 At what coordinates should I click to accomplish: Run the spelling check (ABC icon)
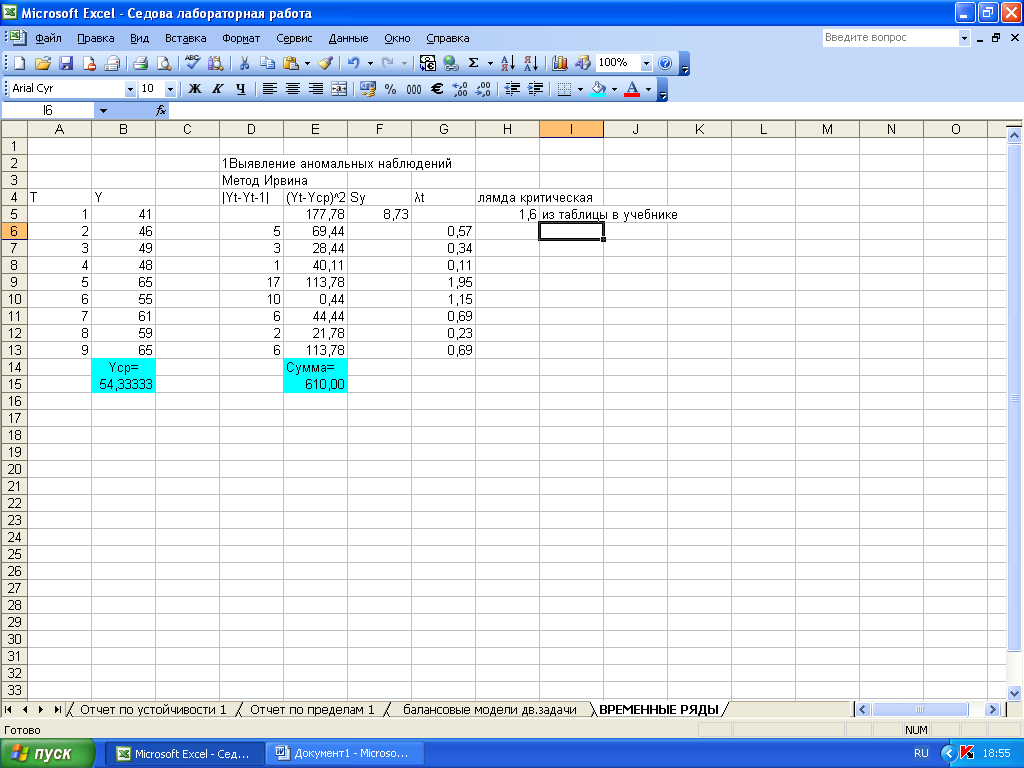point(192,63)
